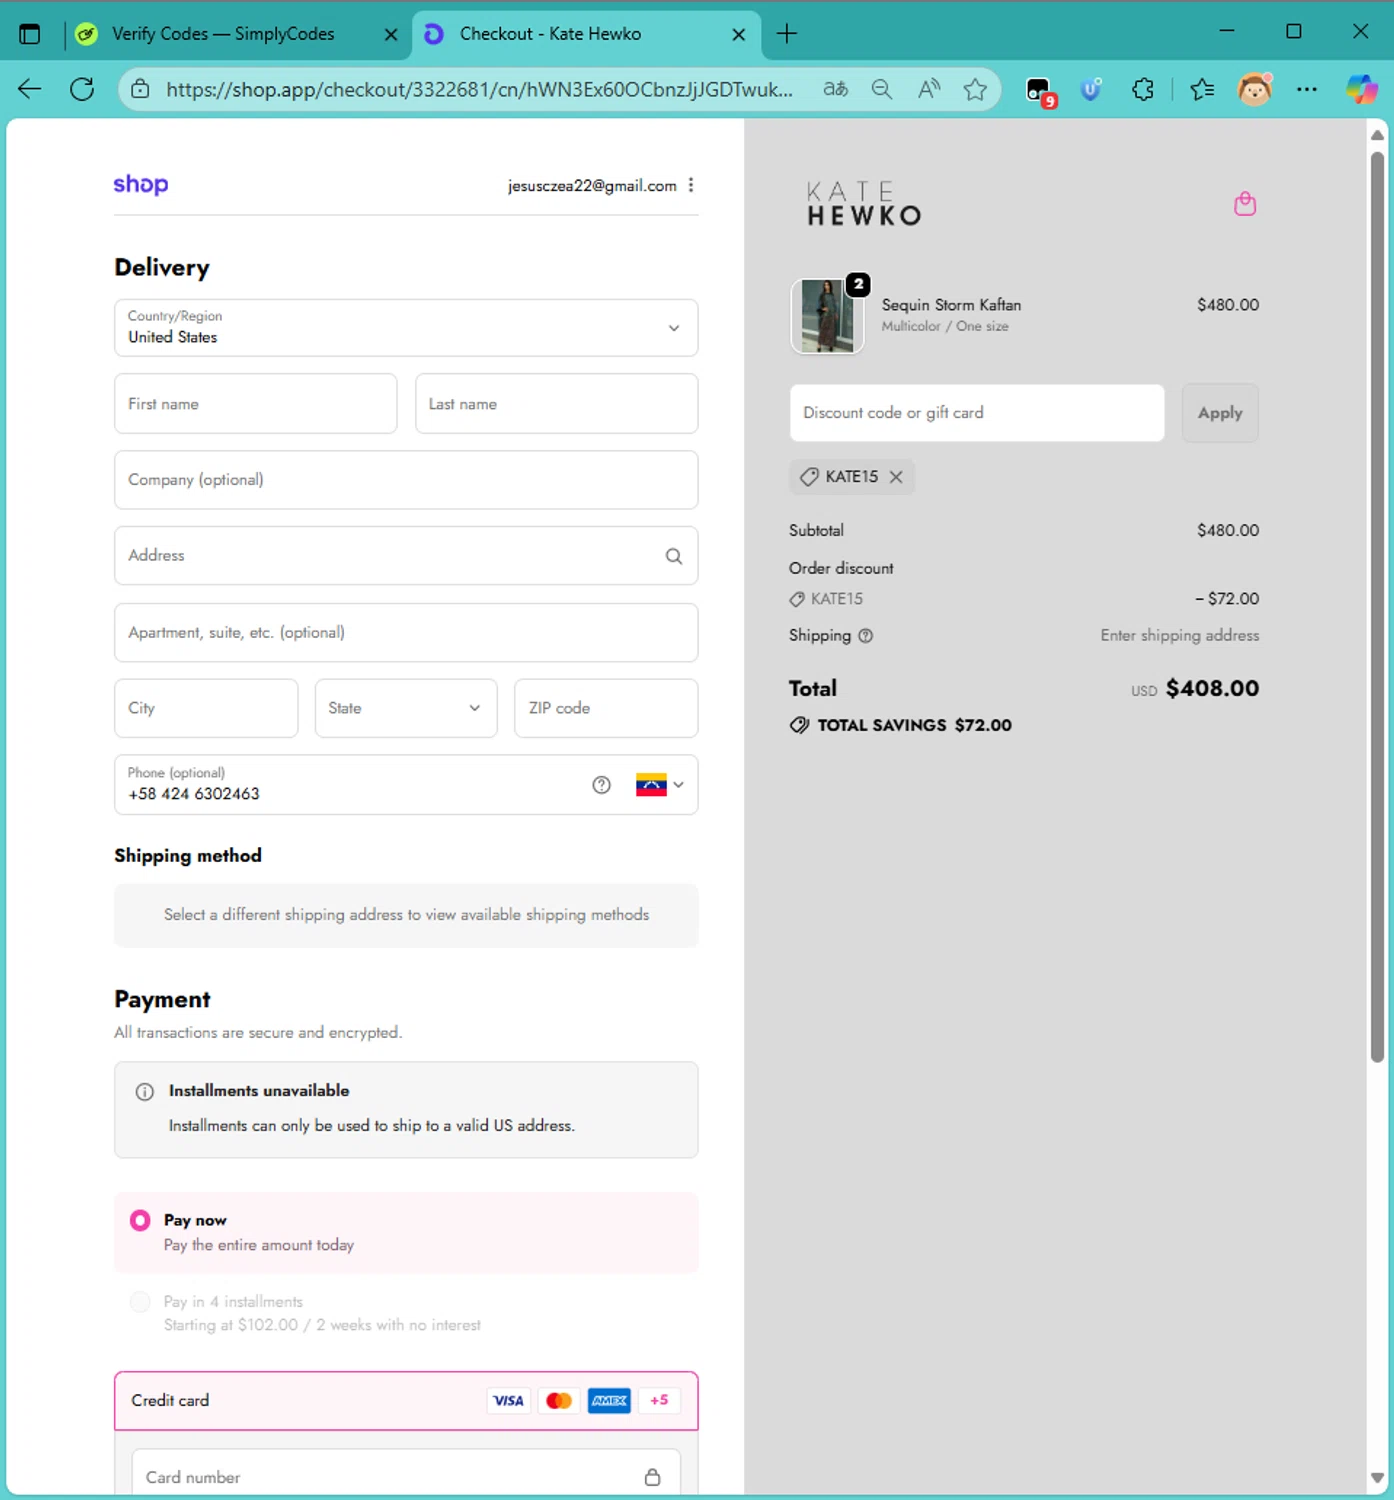
Task: Focus the Last name field
Action: 557,404
